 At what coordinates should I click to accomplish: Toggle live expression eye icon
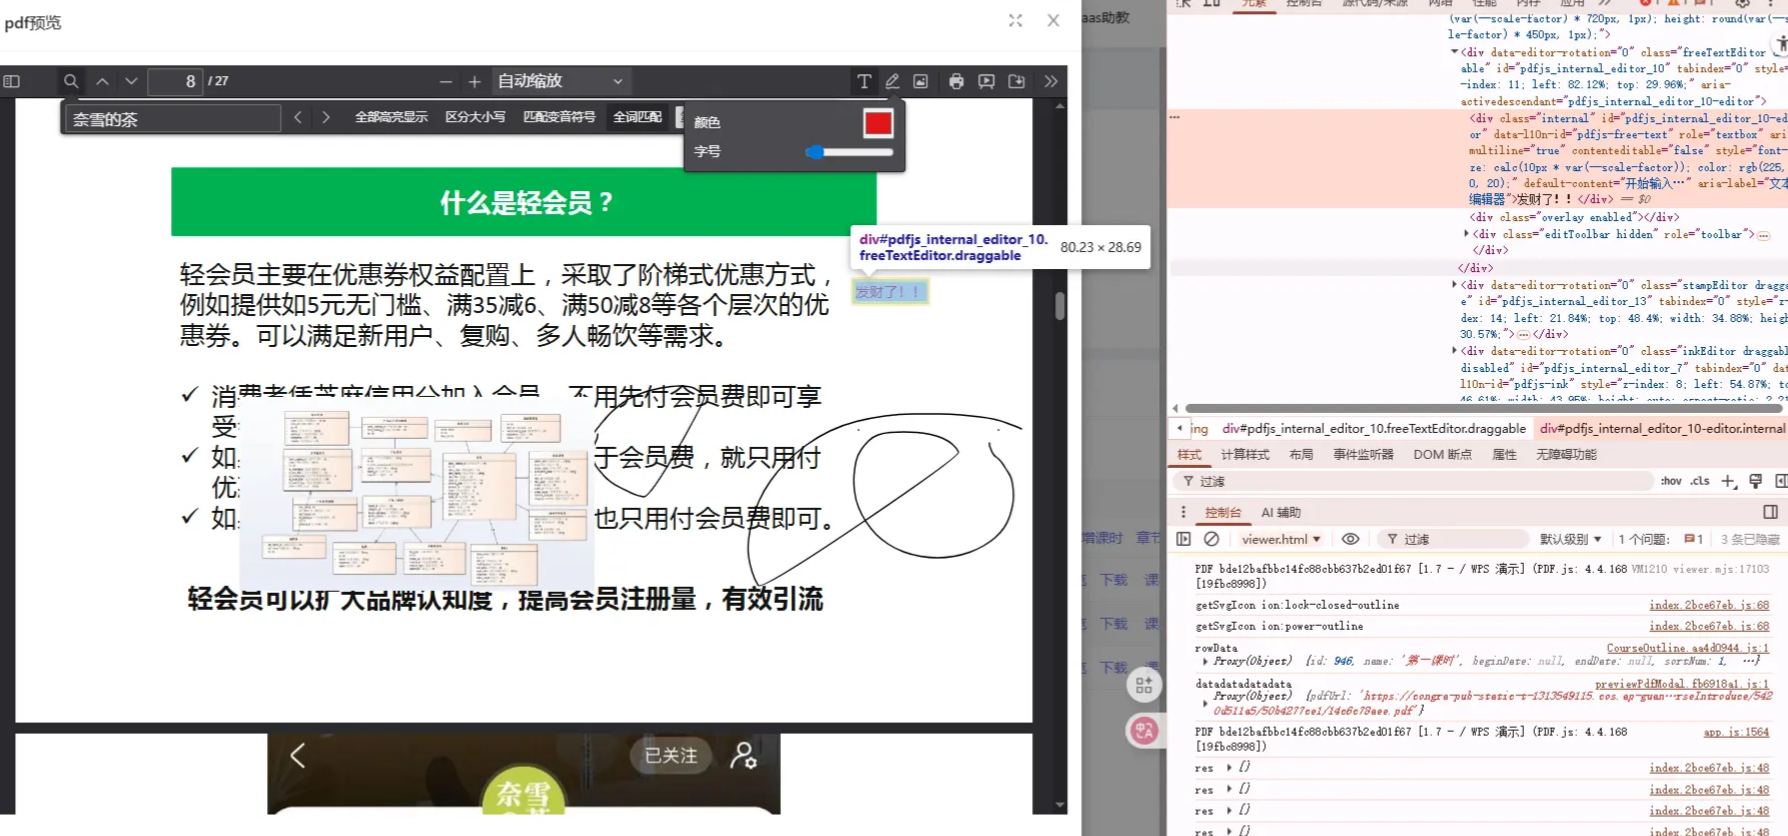[x=1350, y=539]
